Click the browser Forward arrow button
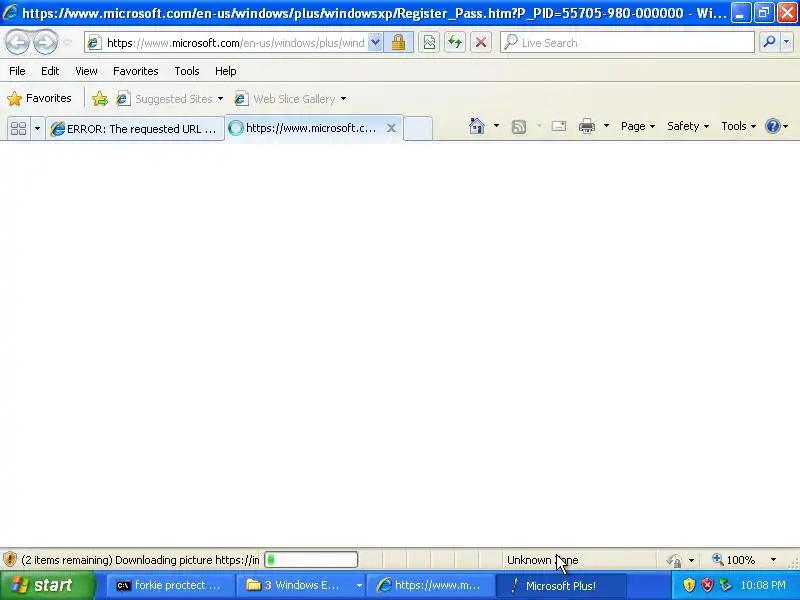The width and height of the screenshot is (800, 600). (45, 42)
